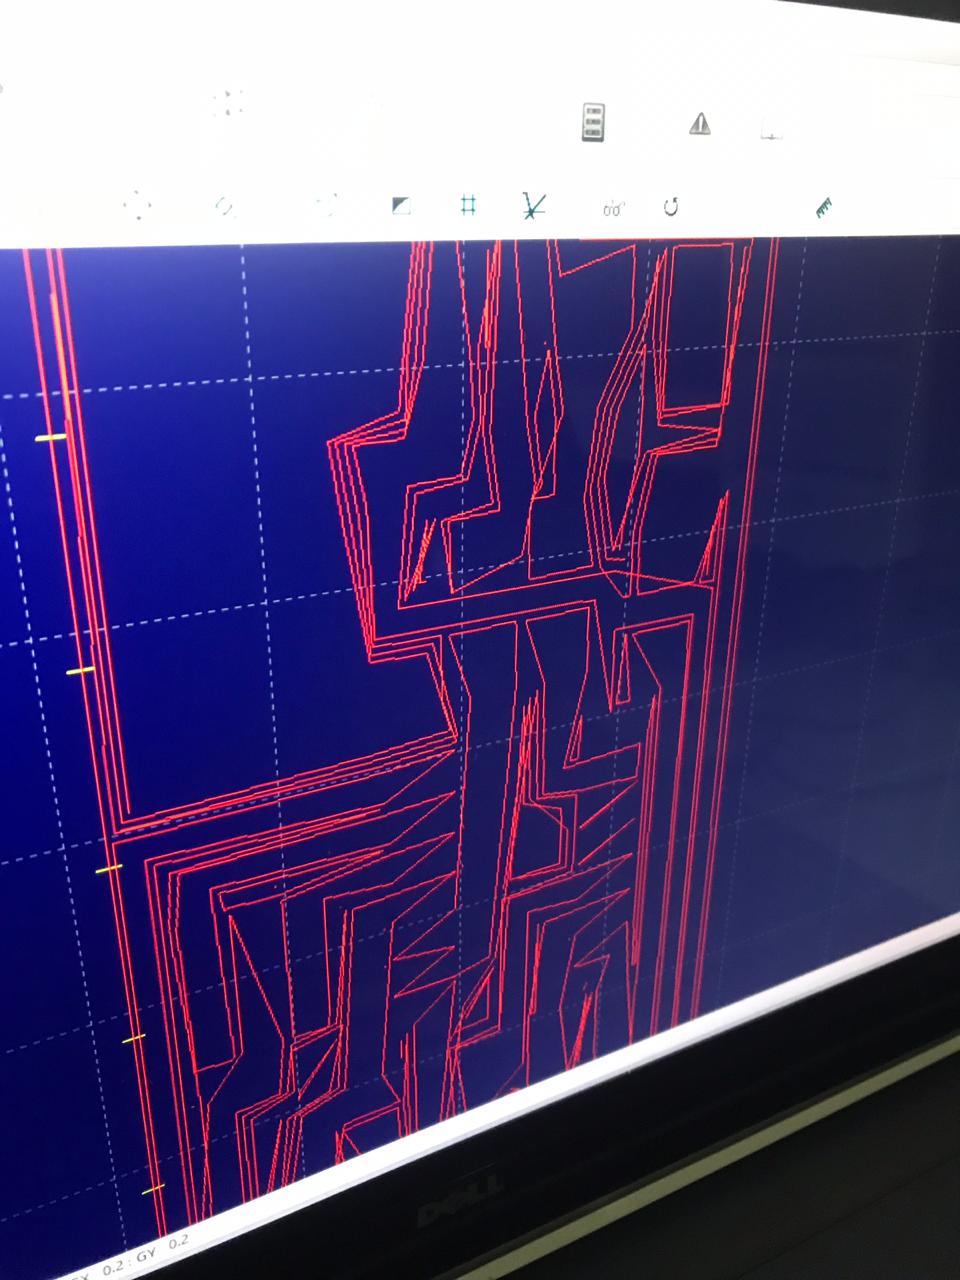Click the warning triangle indicator

(700, 122)
